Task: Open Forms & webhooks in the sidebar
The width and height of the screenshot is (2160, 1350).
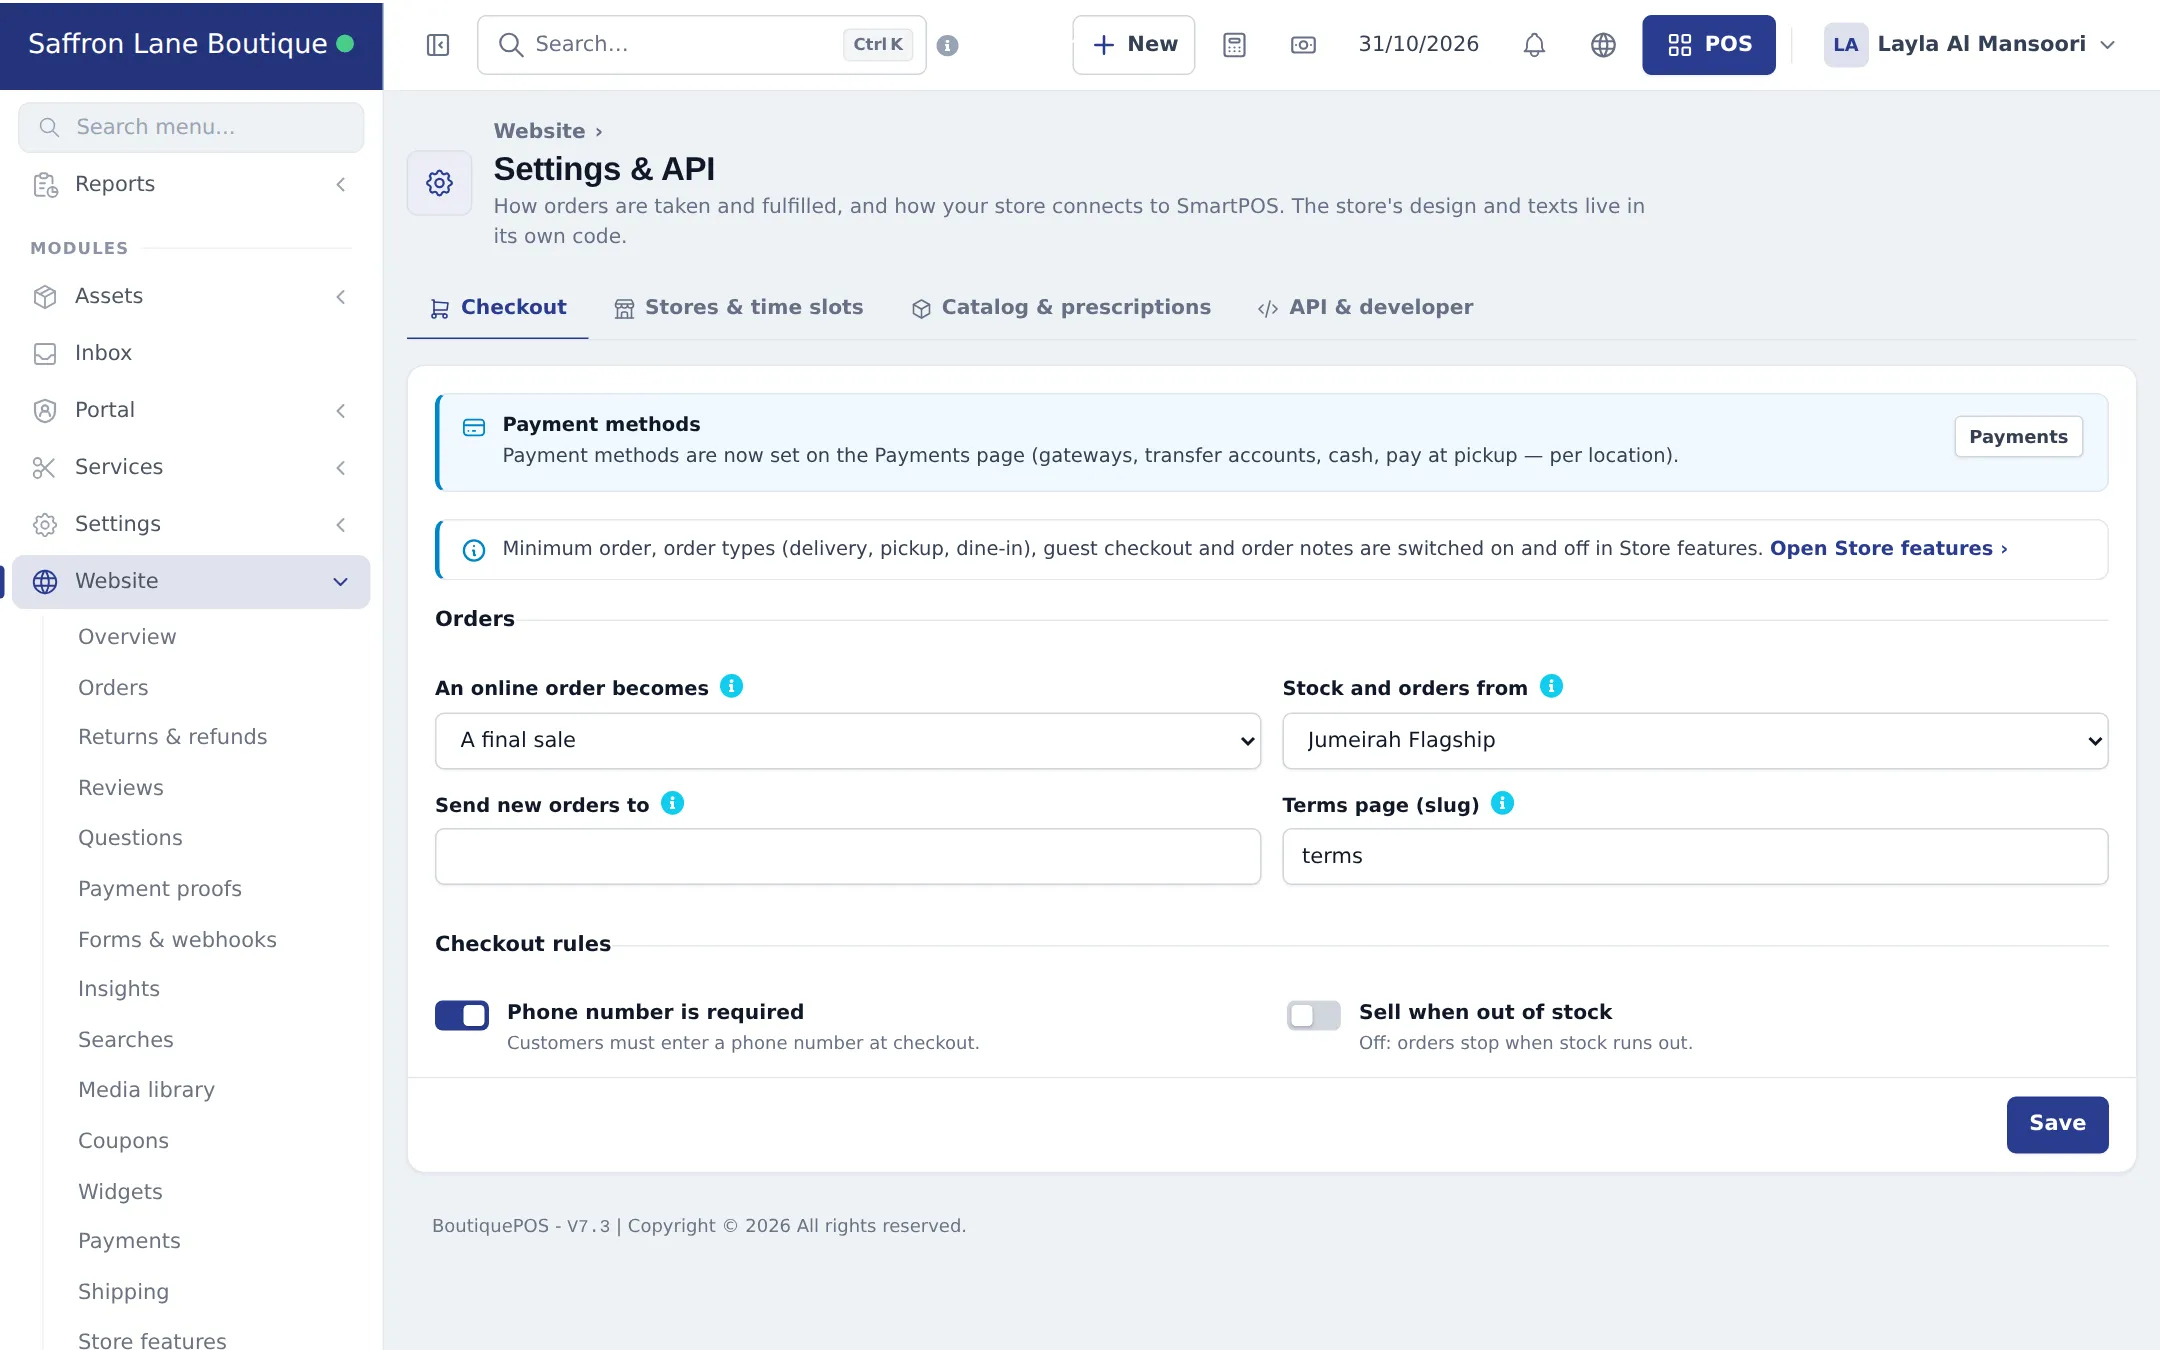Action: [177, 940]
